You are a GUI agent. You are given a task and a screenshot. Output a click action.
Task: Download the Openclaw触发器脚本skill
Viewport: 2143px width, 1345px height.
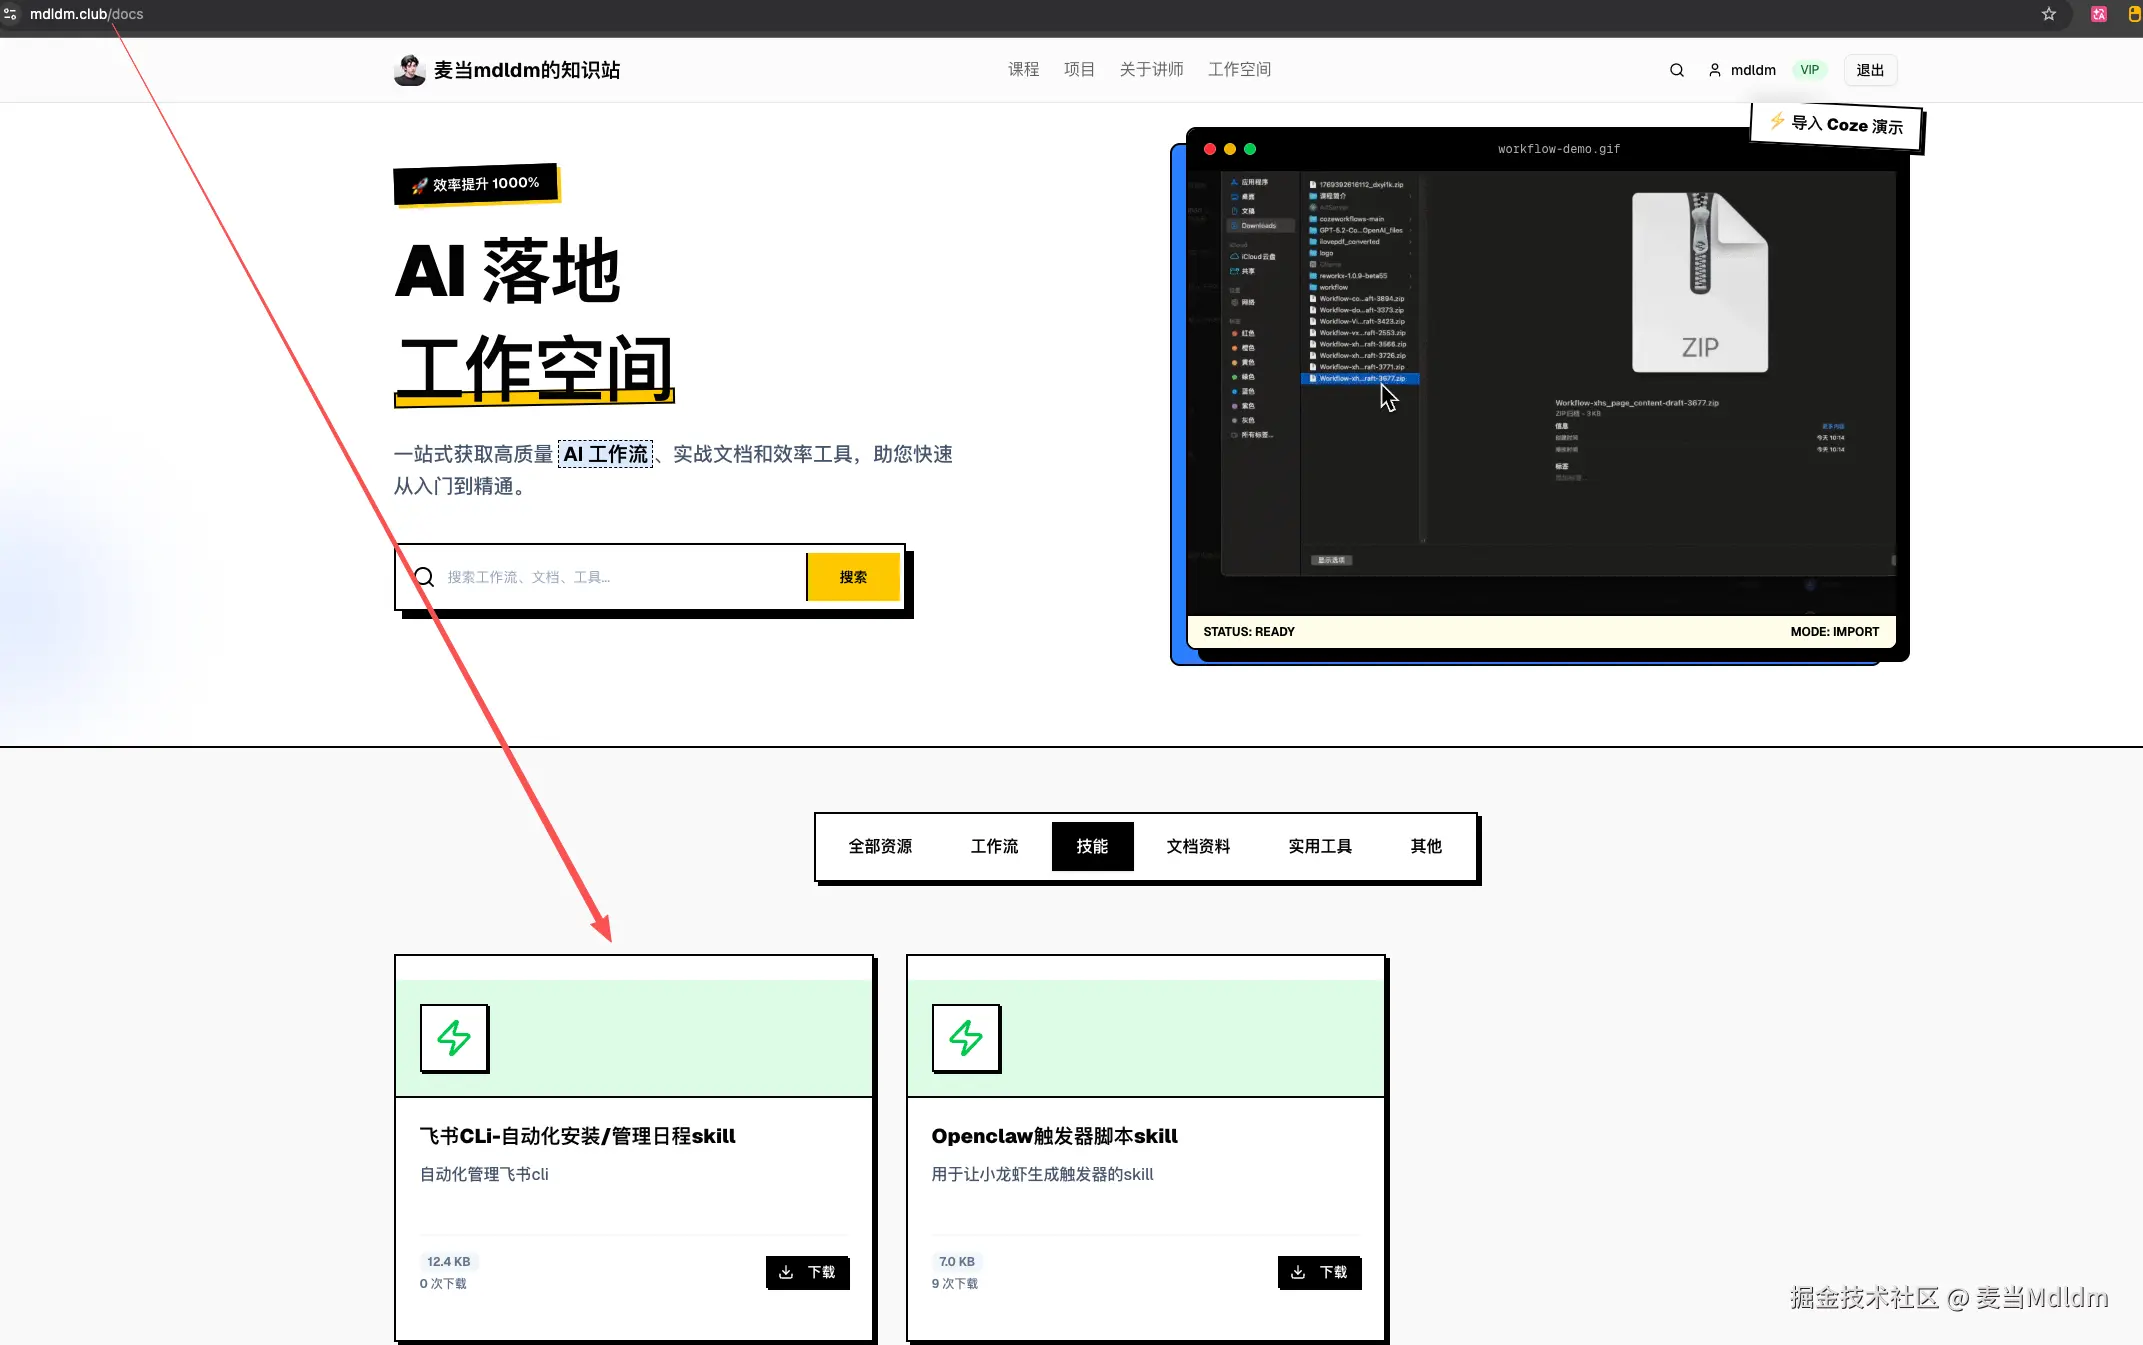(1319, 1272)
